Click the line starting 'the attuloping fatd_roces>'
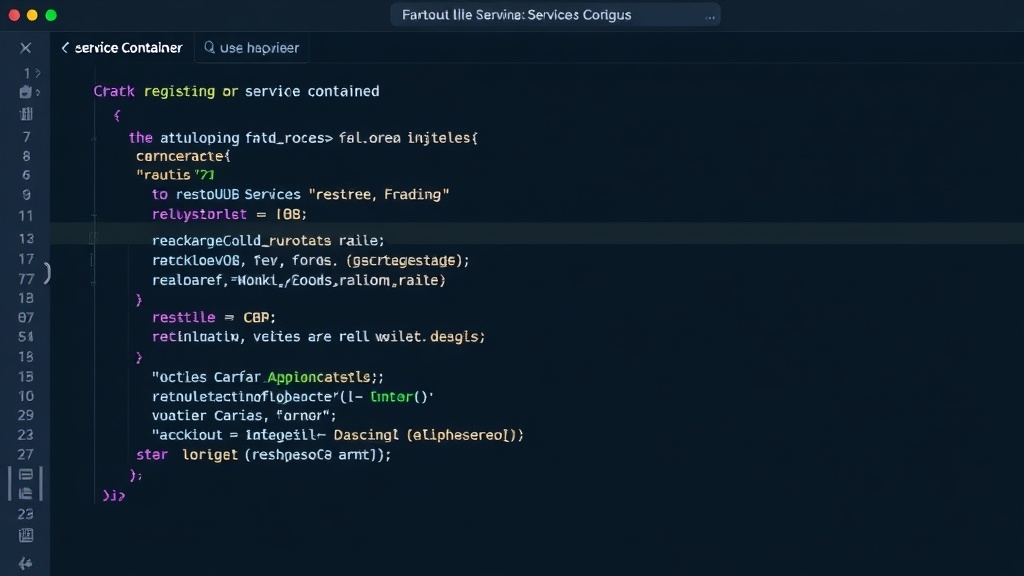This screenshot has height=576, width=1024. point(303,138)
